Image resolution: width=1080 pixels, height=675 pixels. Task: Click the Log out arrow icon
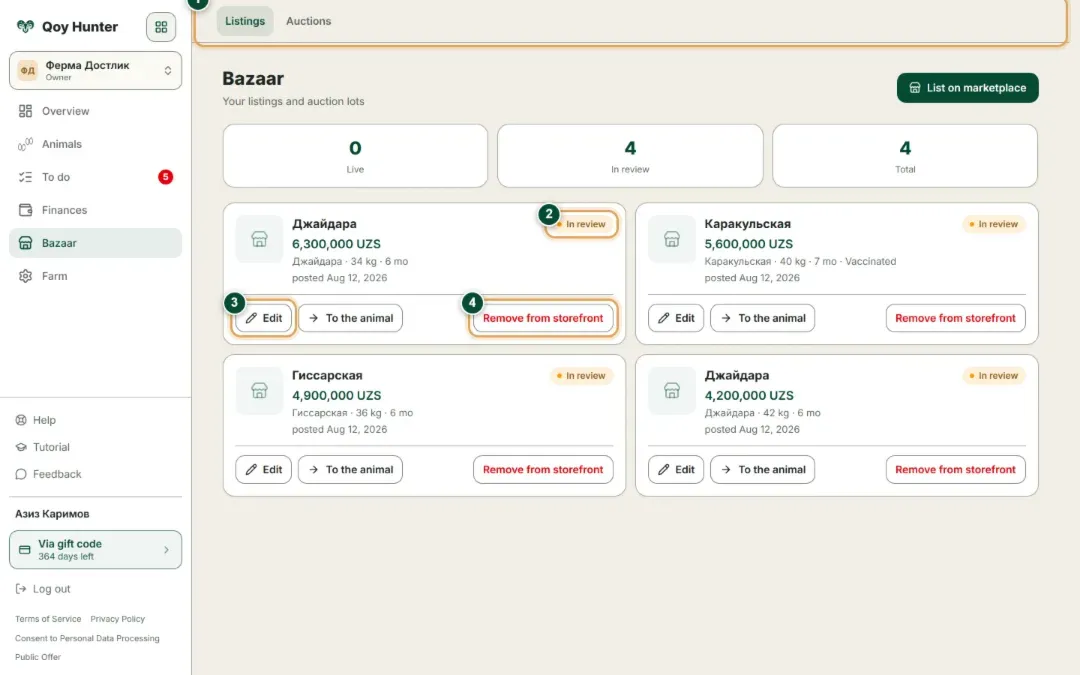[21, 589]
